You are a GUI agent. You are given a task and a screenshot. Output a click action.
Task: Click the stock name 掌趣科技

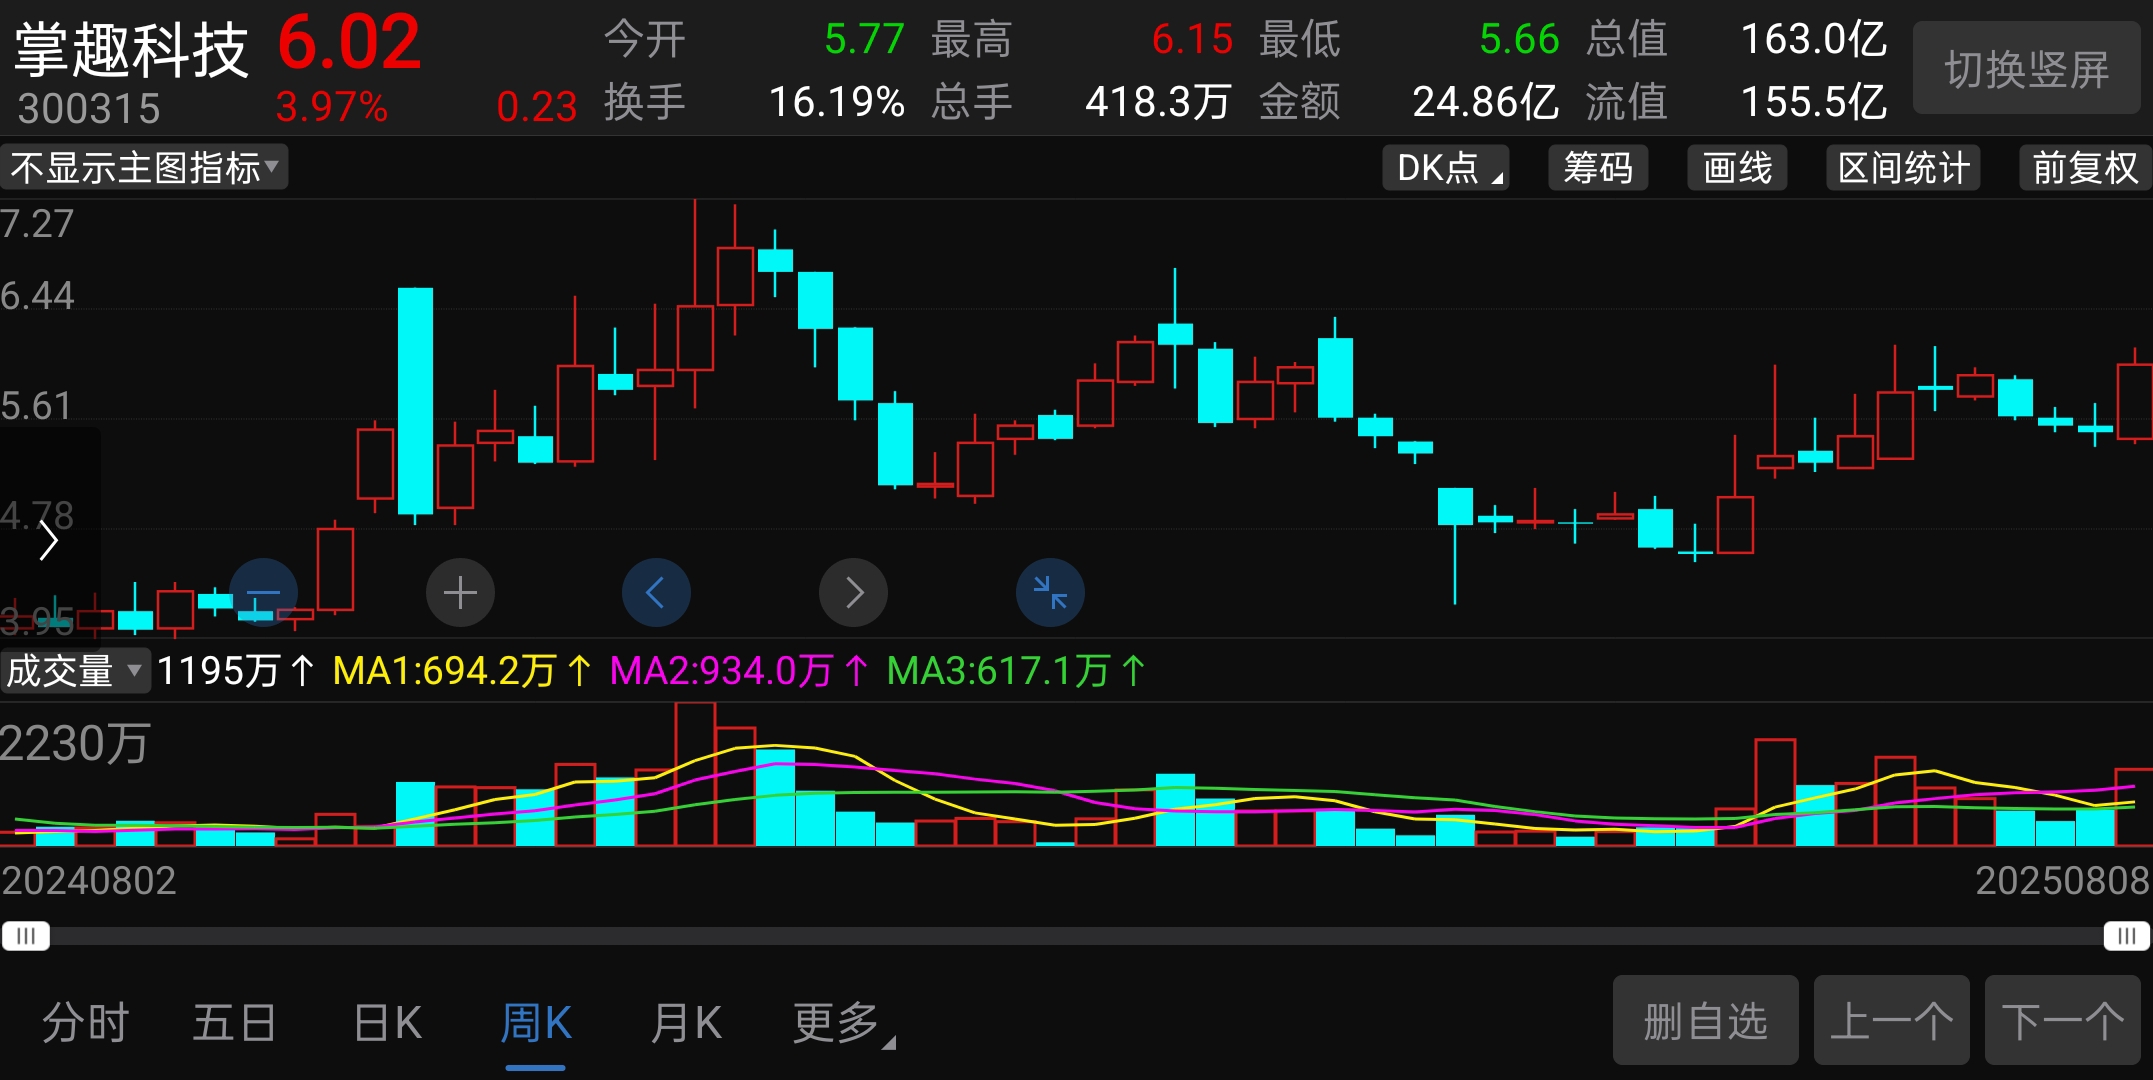click(x=131, y=50)
